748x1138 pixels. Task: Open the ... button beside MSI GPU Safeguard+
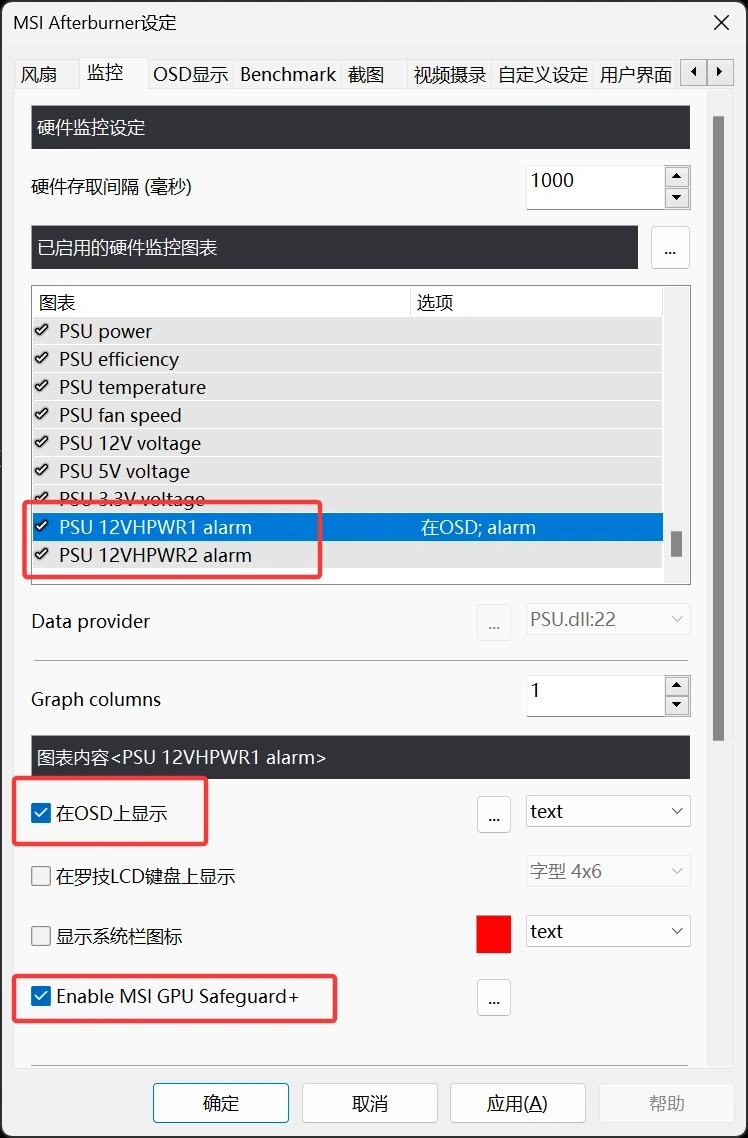coord(494,998)
